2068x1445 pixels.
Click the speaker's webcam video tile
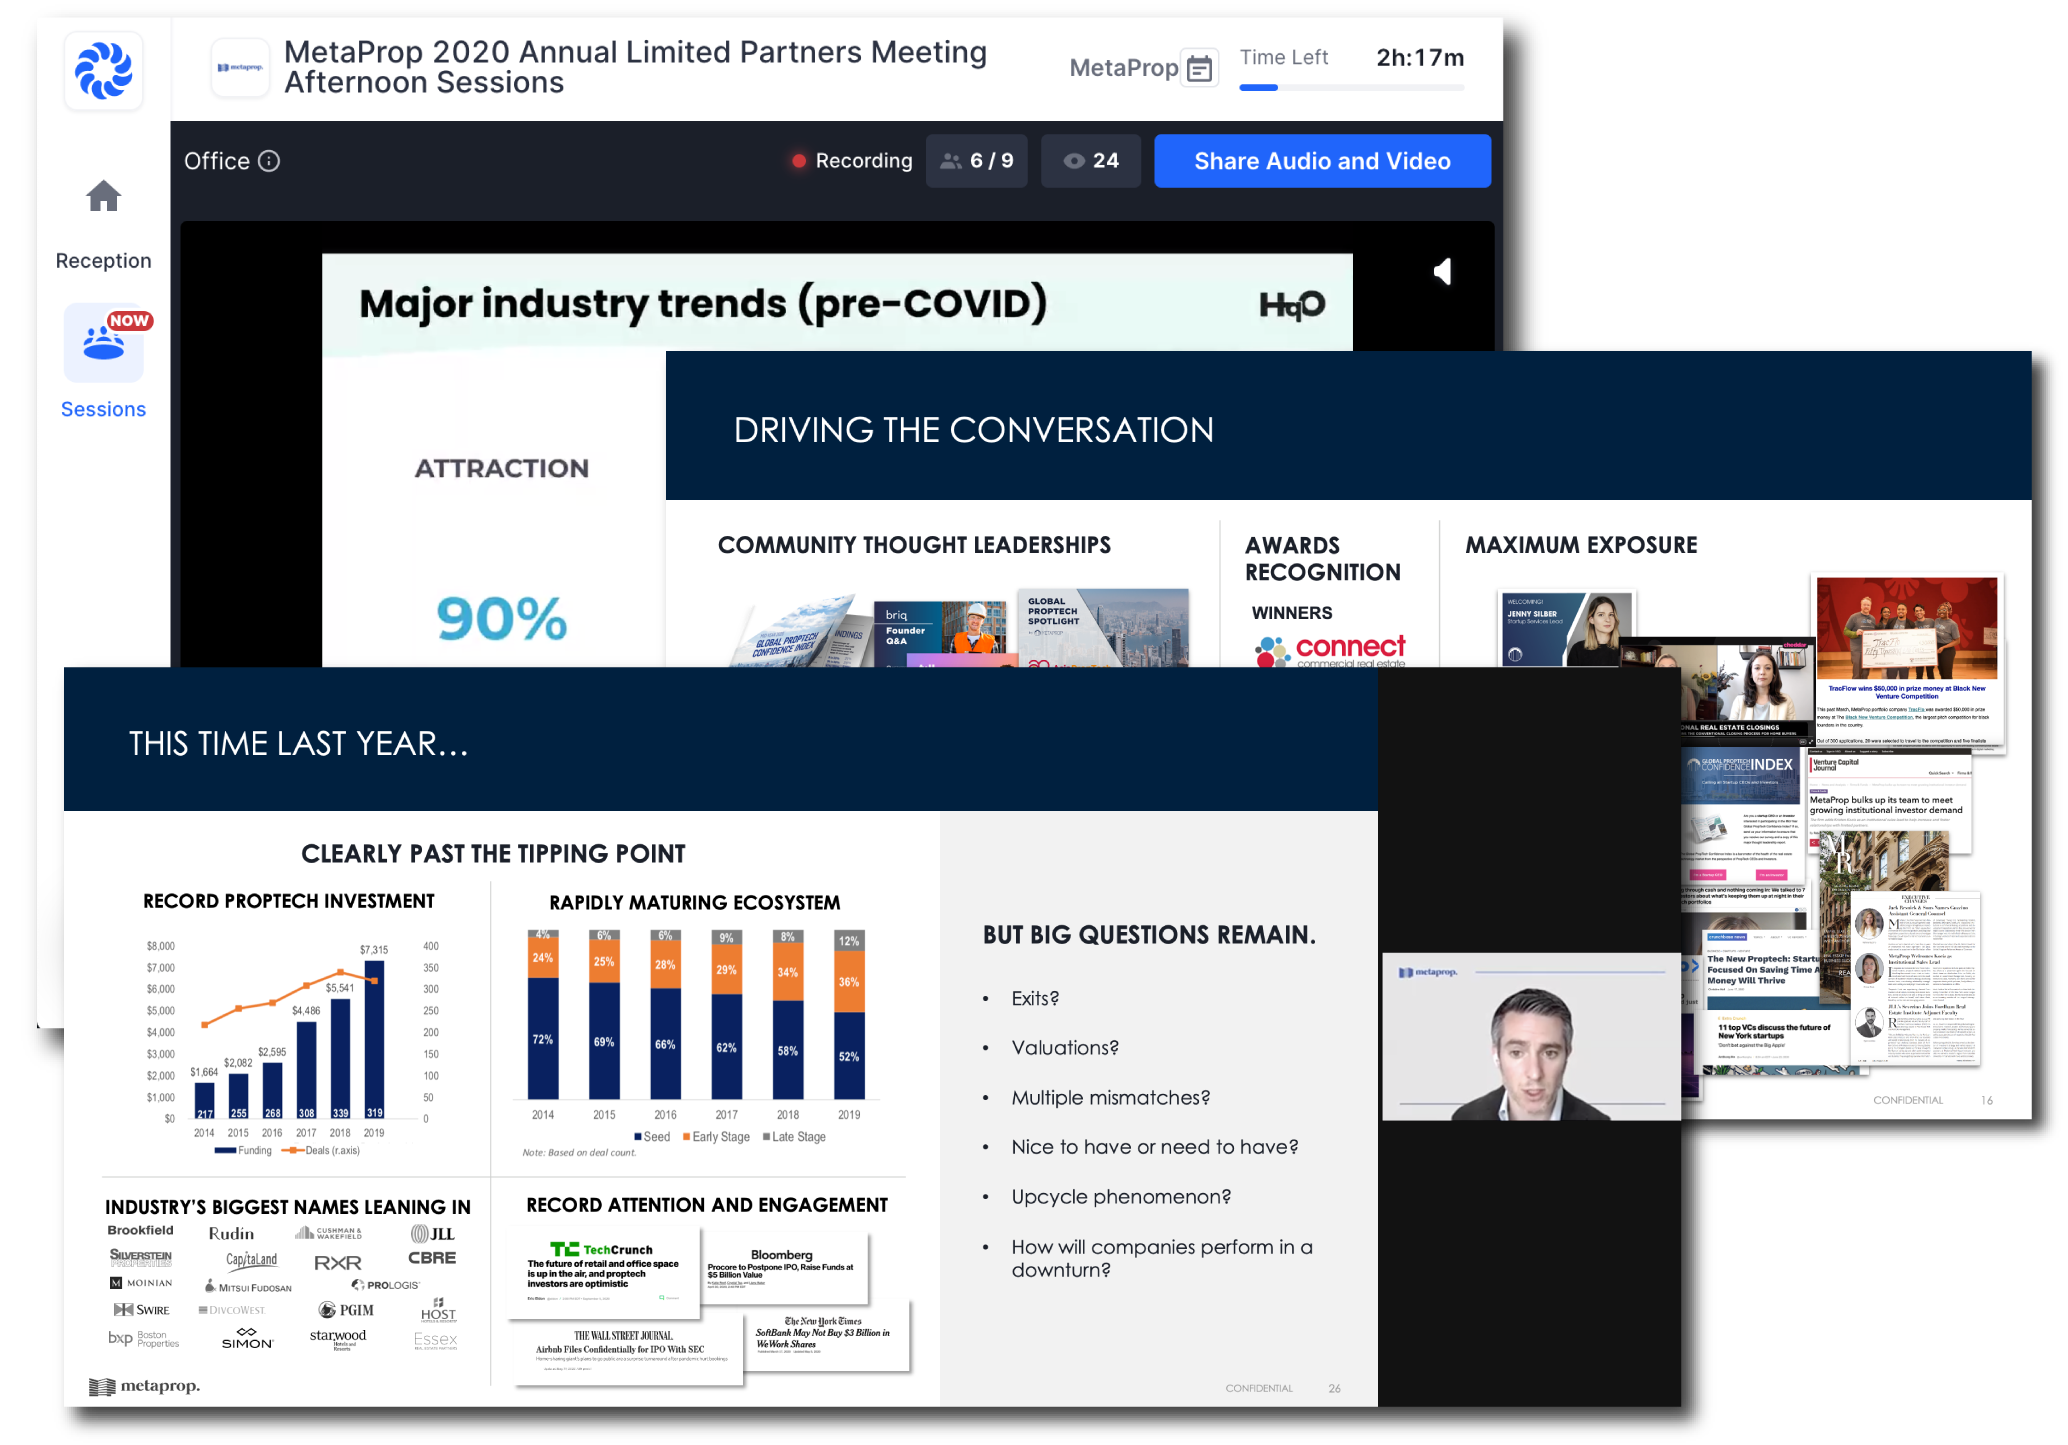coord(1530,1037)
